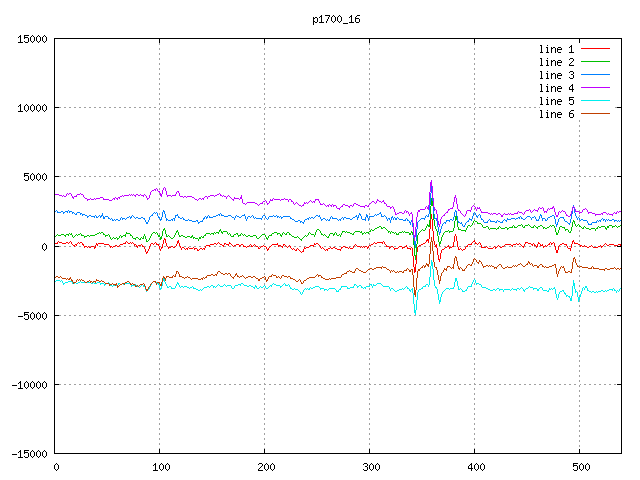This screenshot has height=480, width=640.
Task: Click the 100 x-axis tick label
Action: 159,467
